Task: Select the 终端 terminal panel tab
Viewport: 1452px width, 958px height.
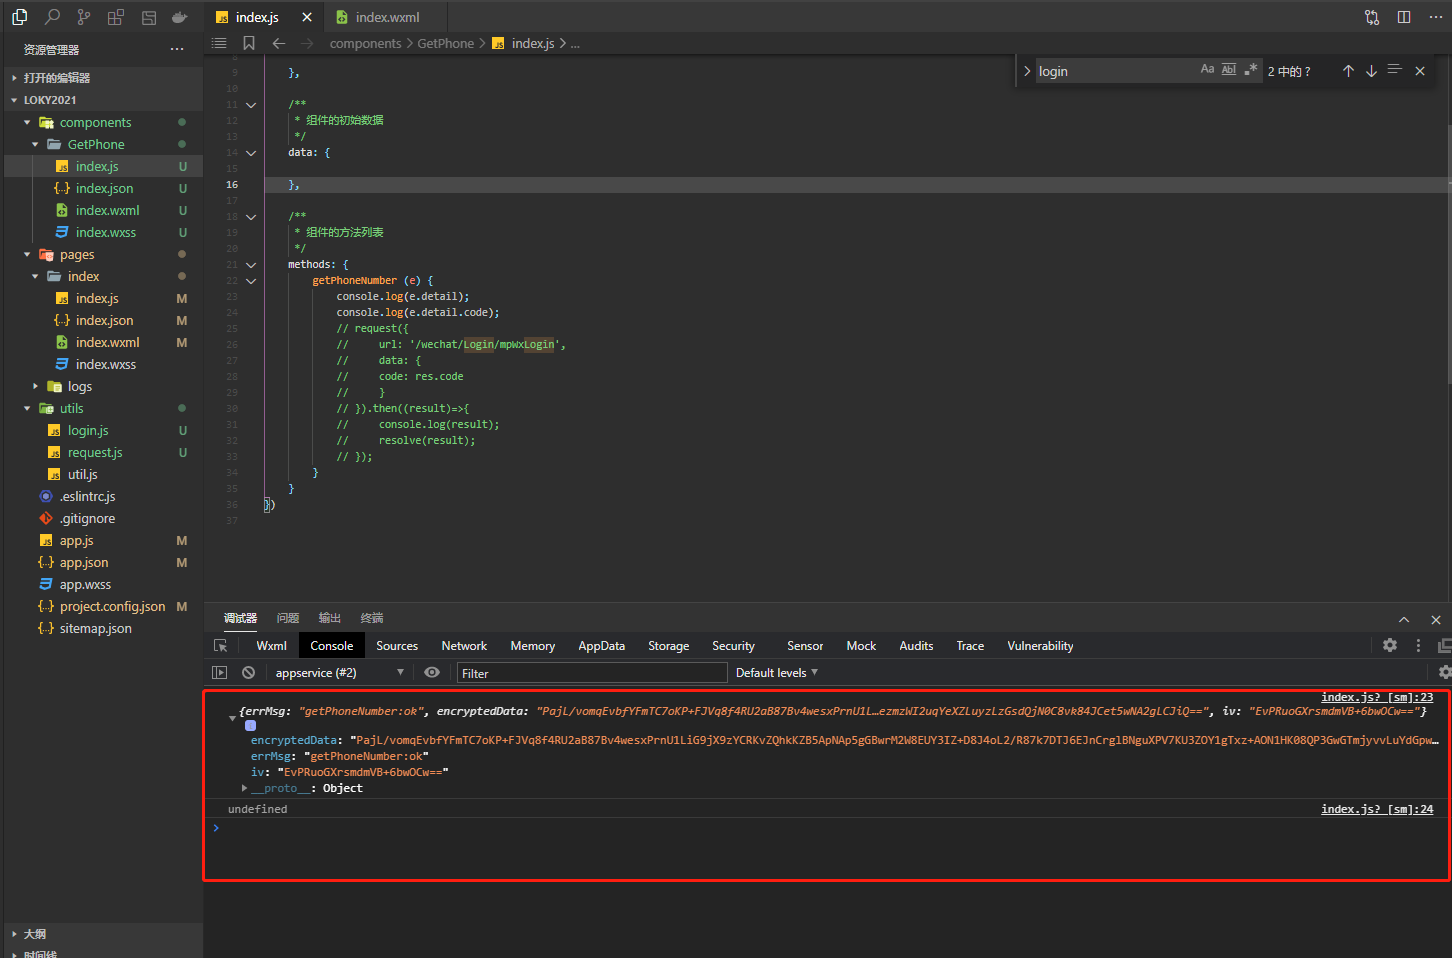Action: click(371, 618)
